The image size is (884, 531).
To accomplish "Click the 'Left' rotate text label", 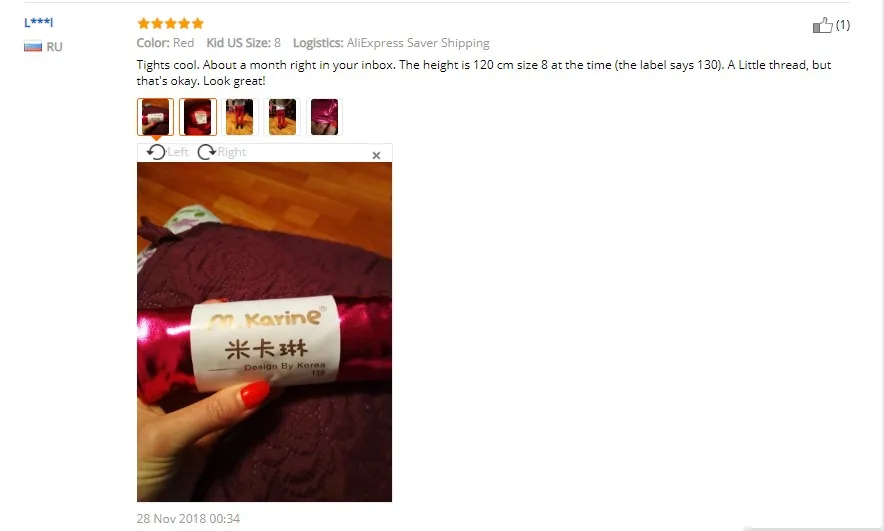I will pos(178,152).
